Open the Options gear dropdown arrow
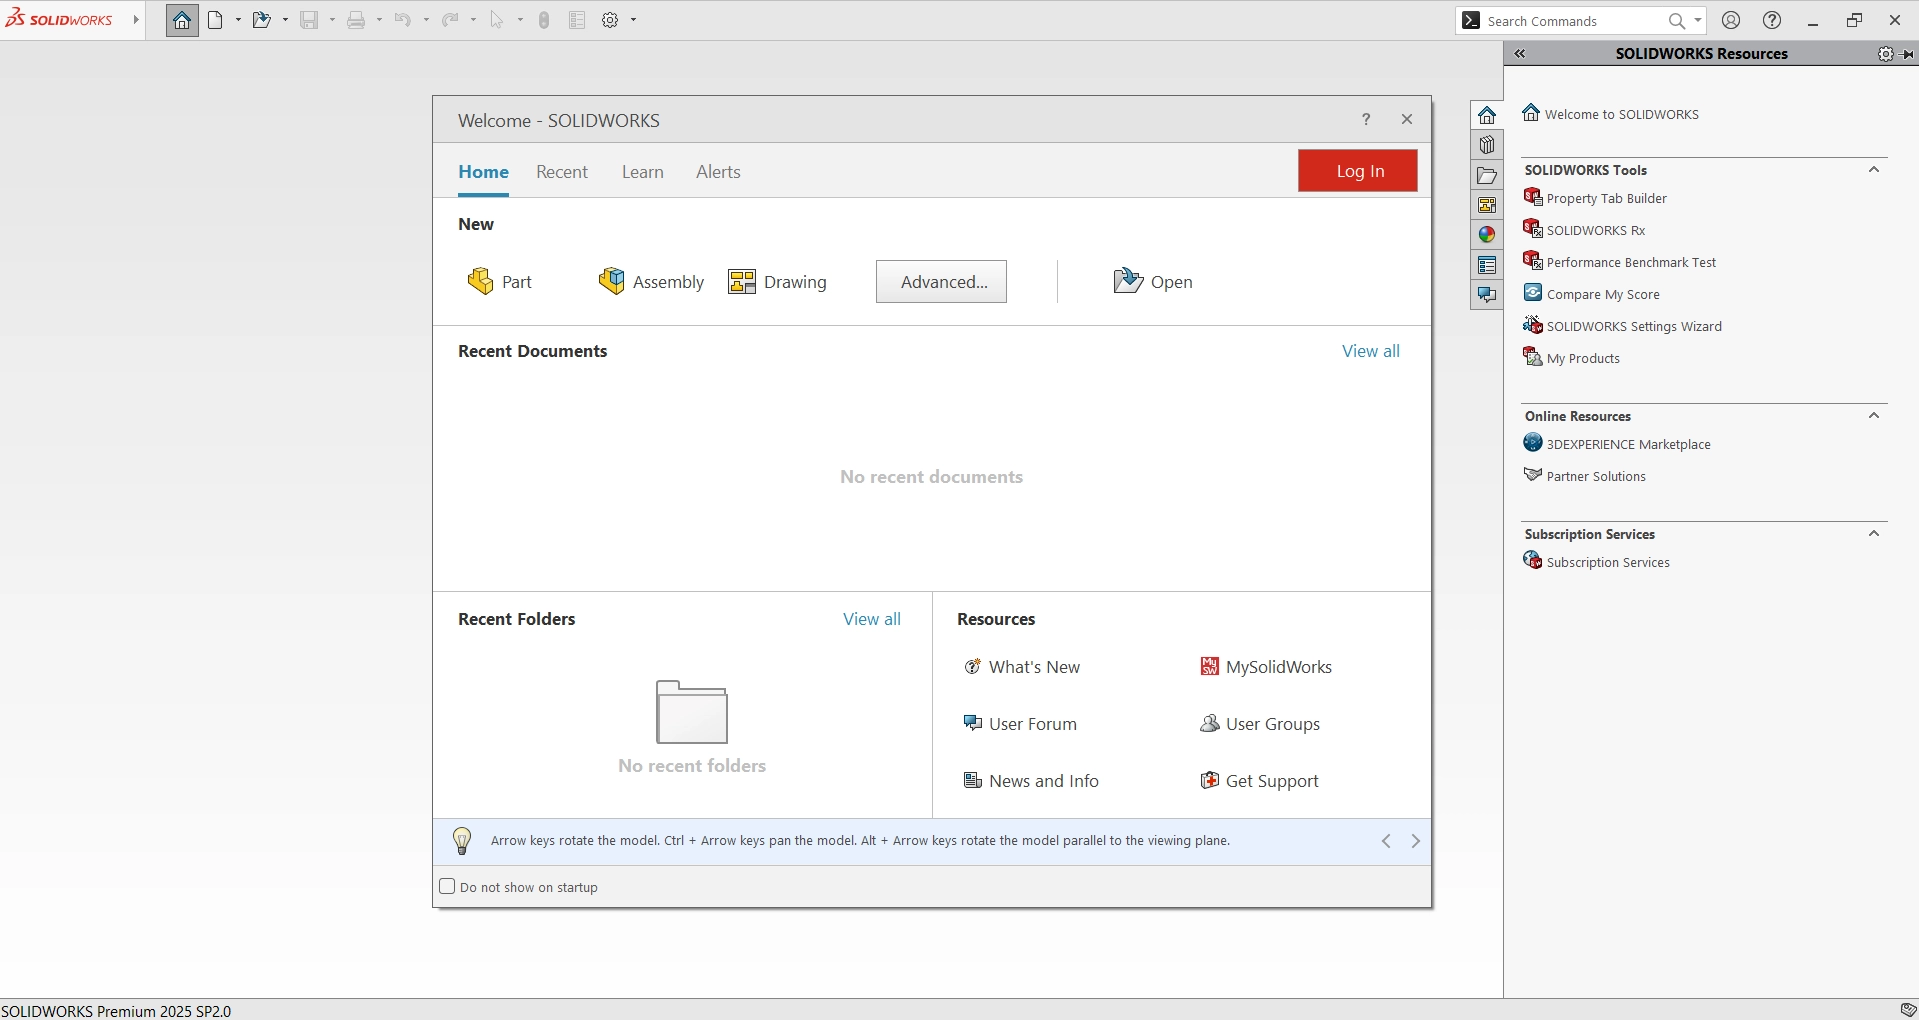 point(634,20)
